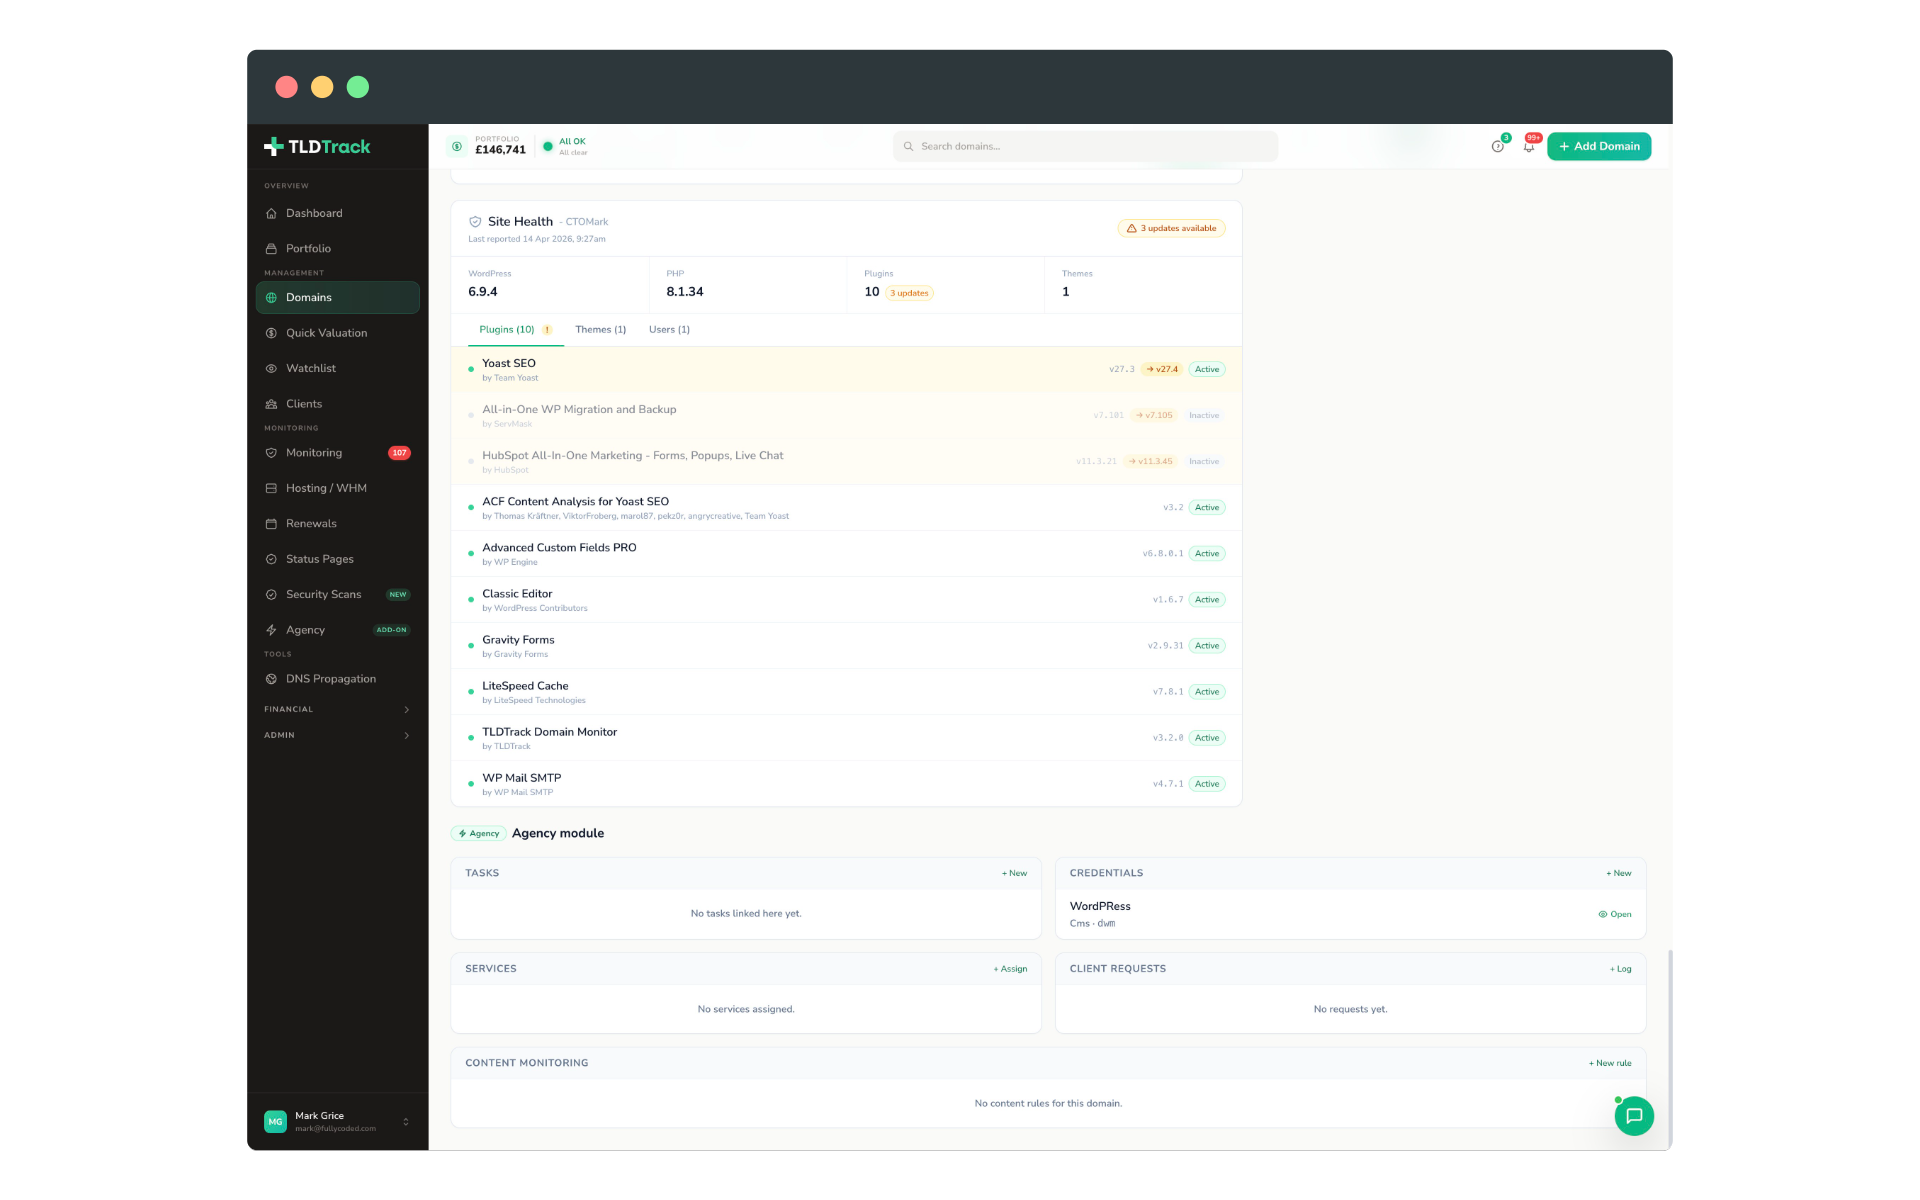
Task: Click the Yoast SEO v27.4 update badge
Action: [1162, 370]
